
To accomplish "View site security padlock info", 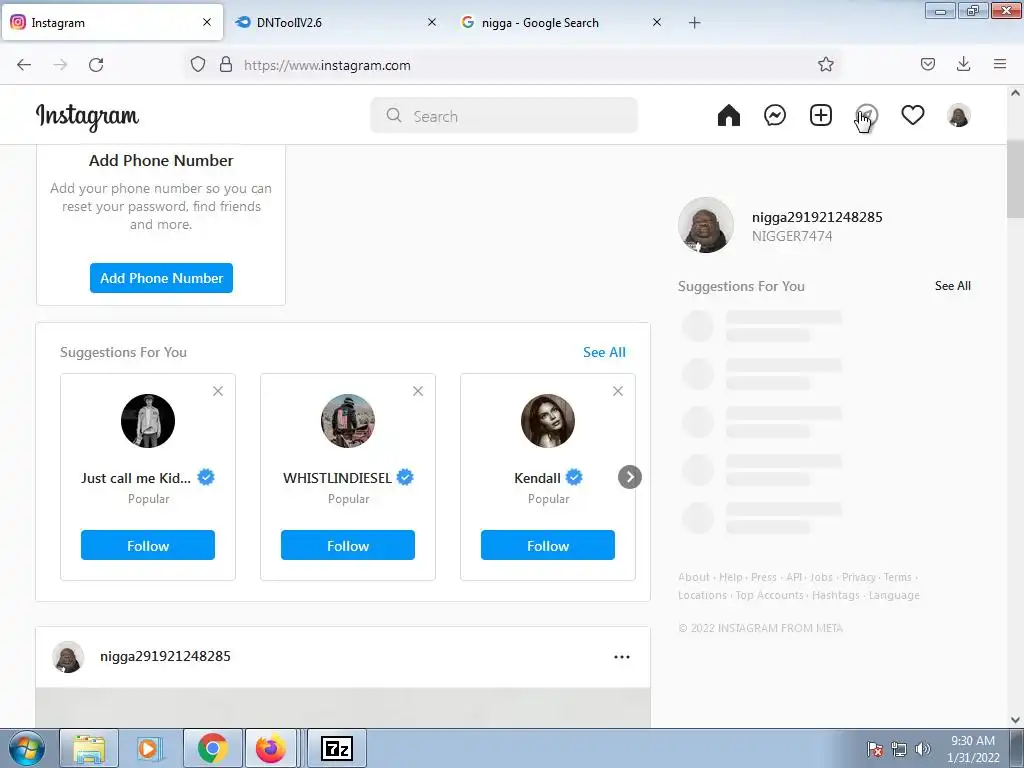I will [226, 65].
